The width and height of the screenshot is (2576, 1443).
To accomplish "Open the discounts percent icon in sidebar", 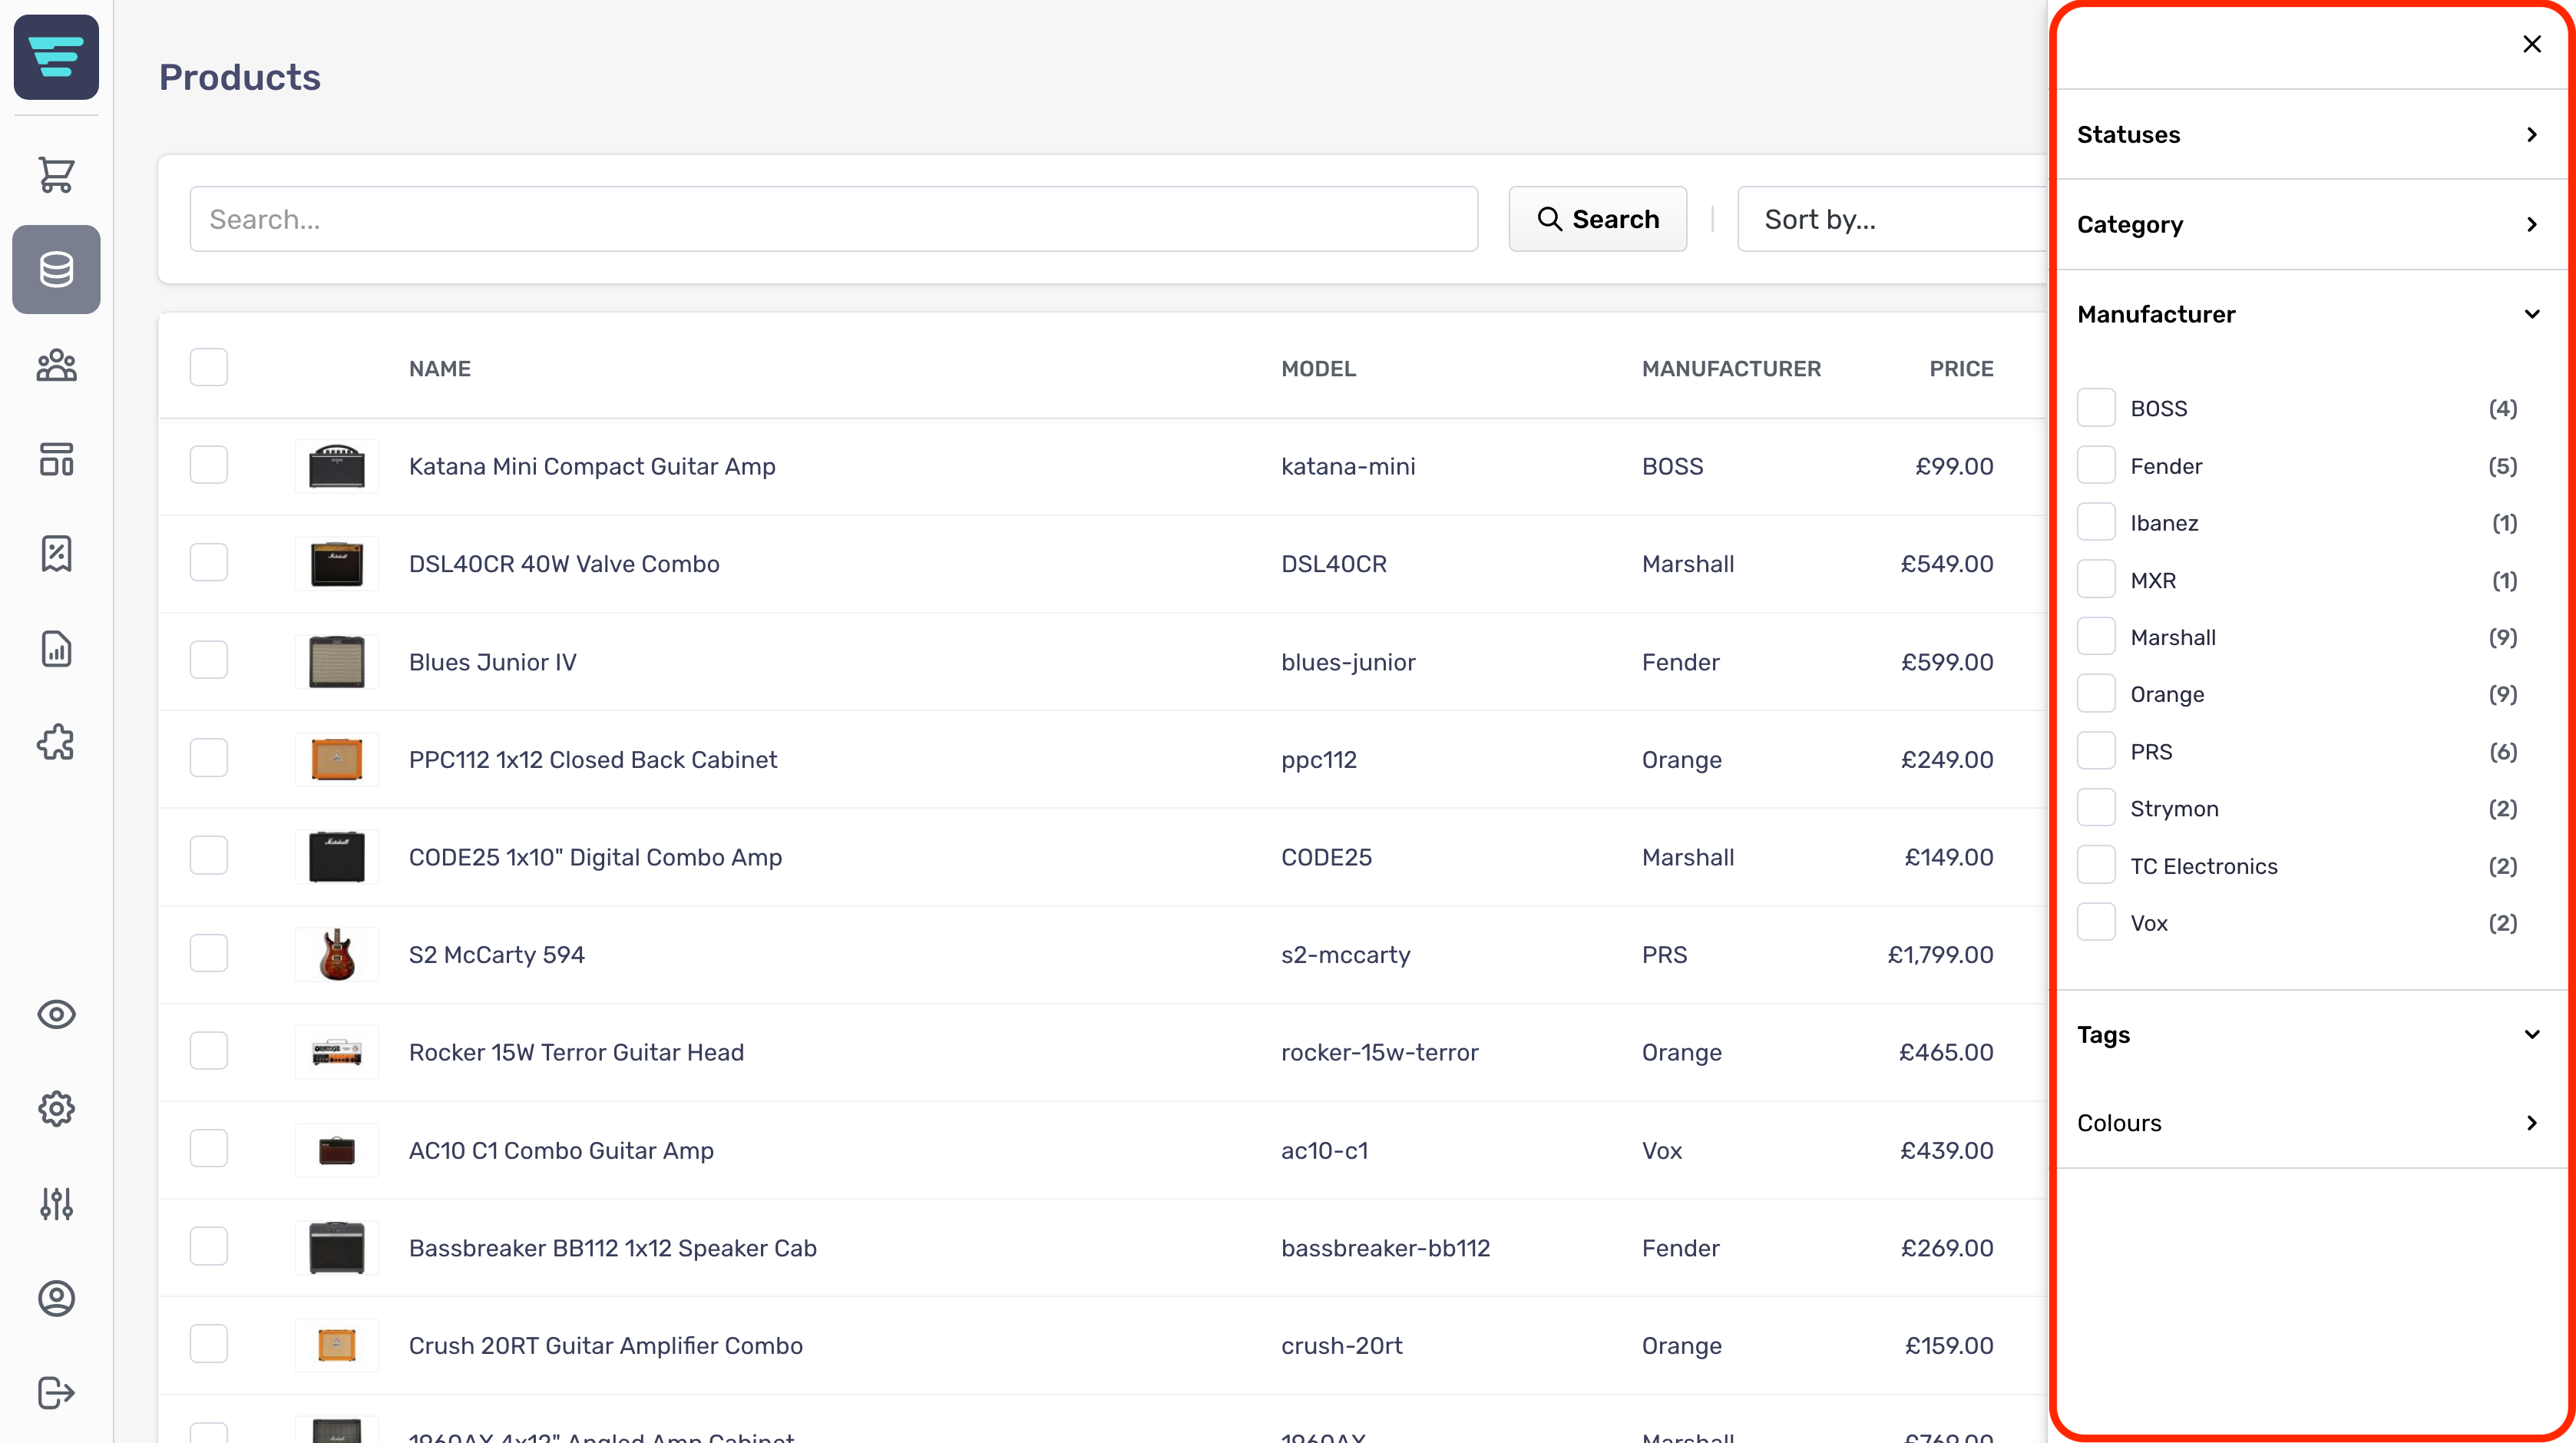I will click(56, 553).
